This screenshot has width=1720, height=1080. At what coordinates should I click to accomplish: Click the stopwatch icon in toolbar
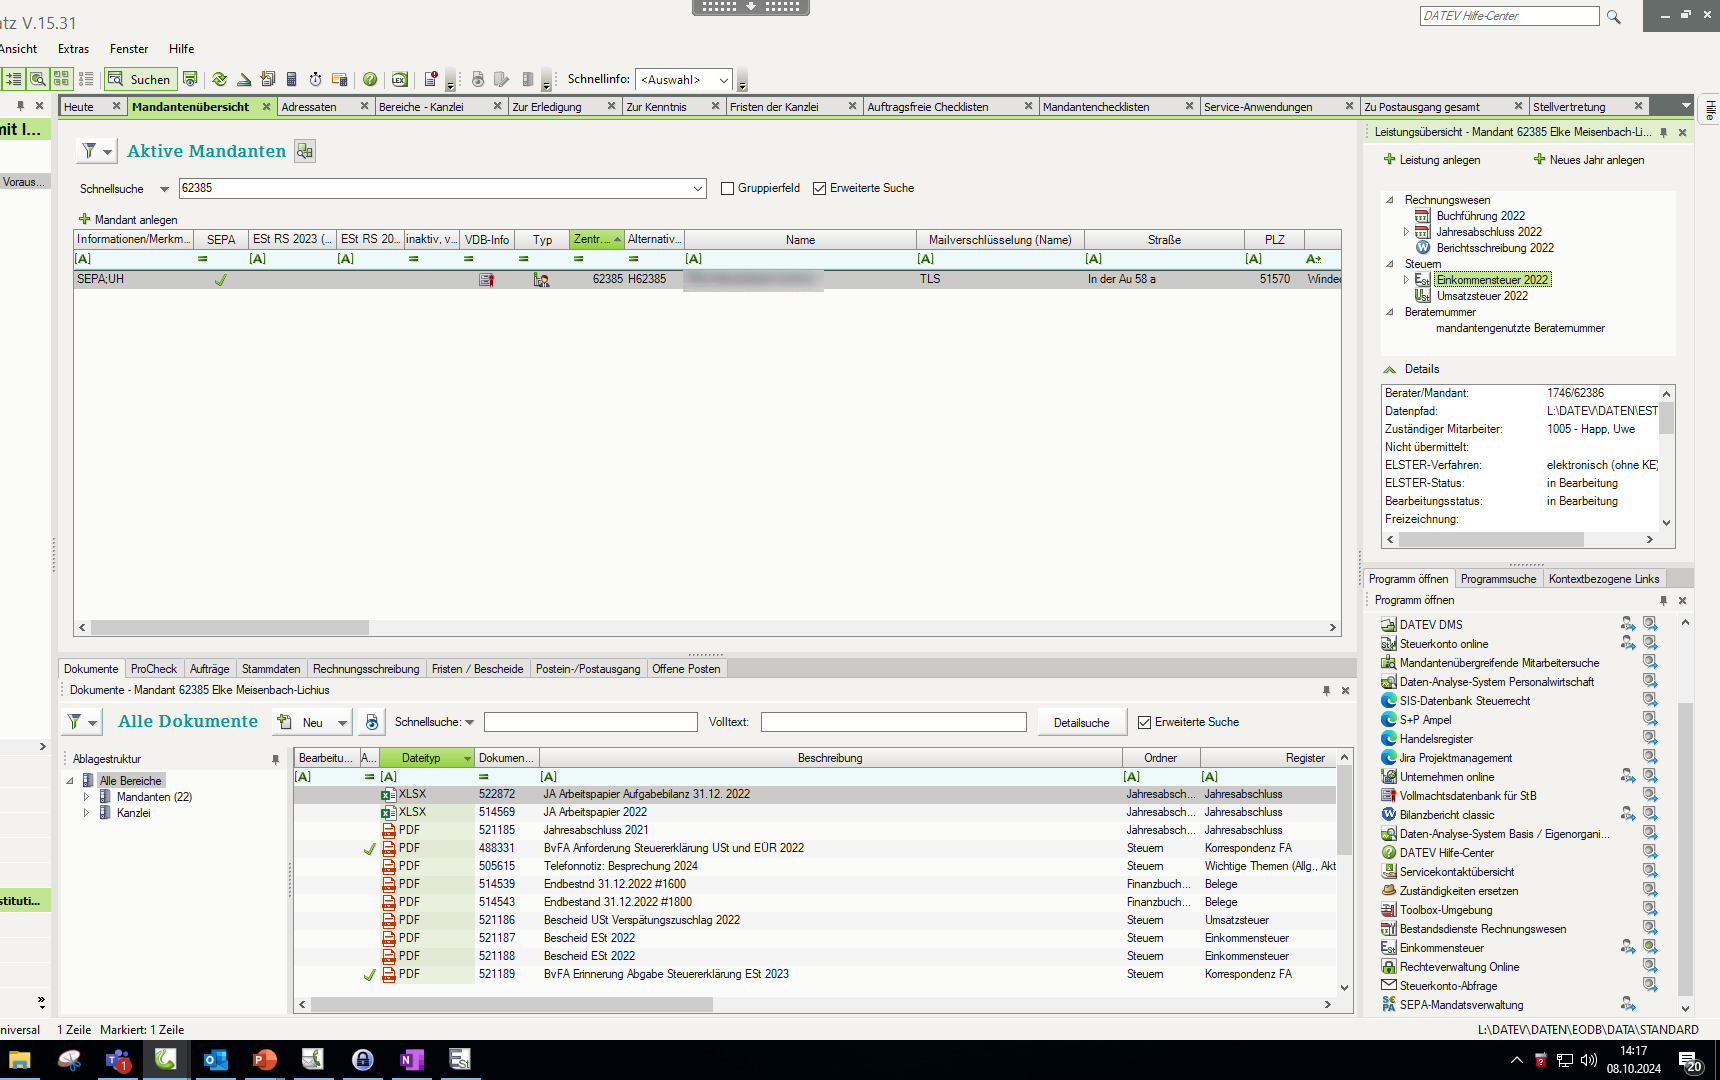[316, 79]
